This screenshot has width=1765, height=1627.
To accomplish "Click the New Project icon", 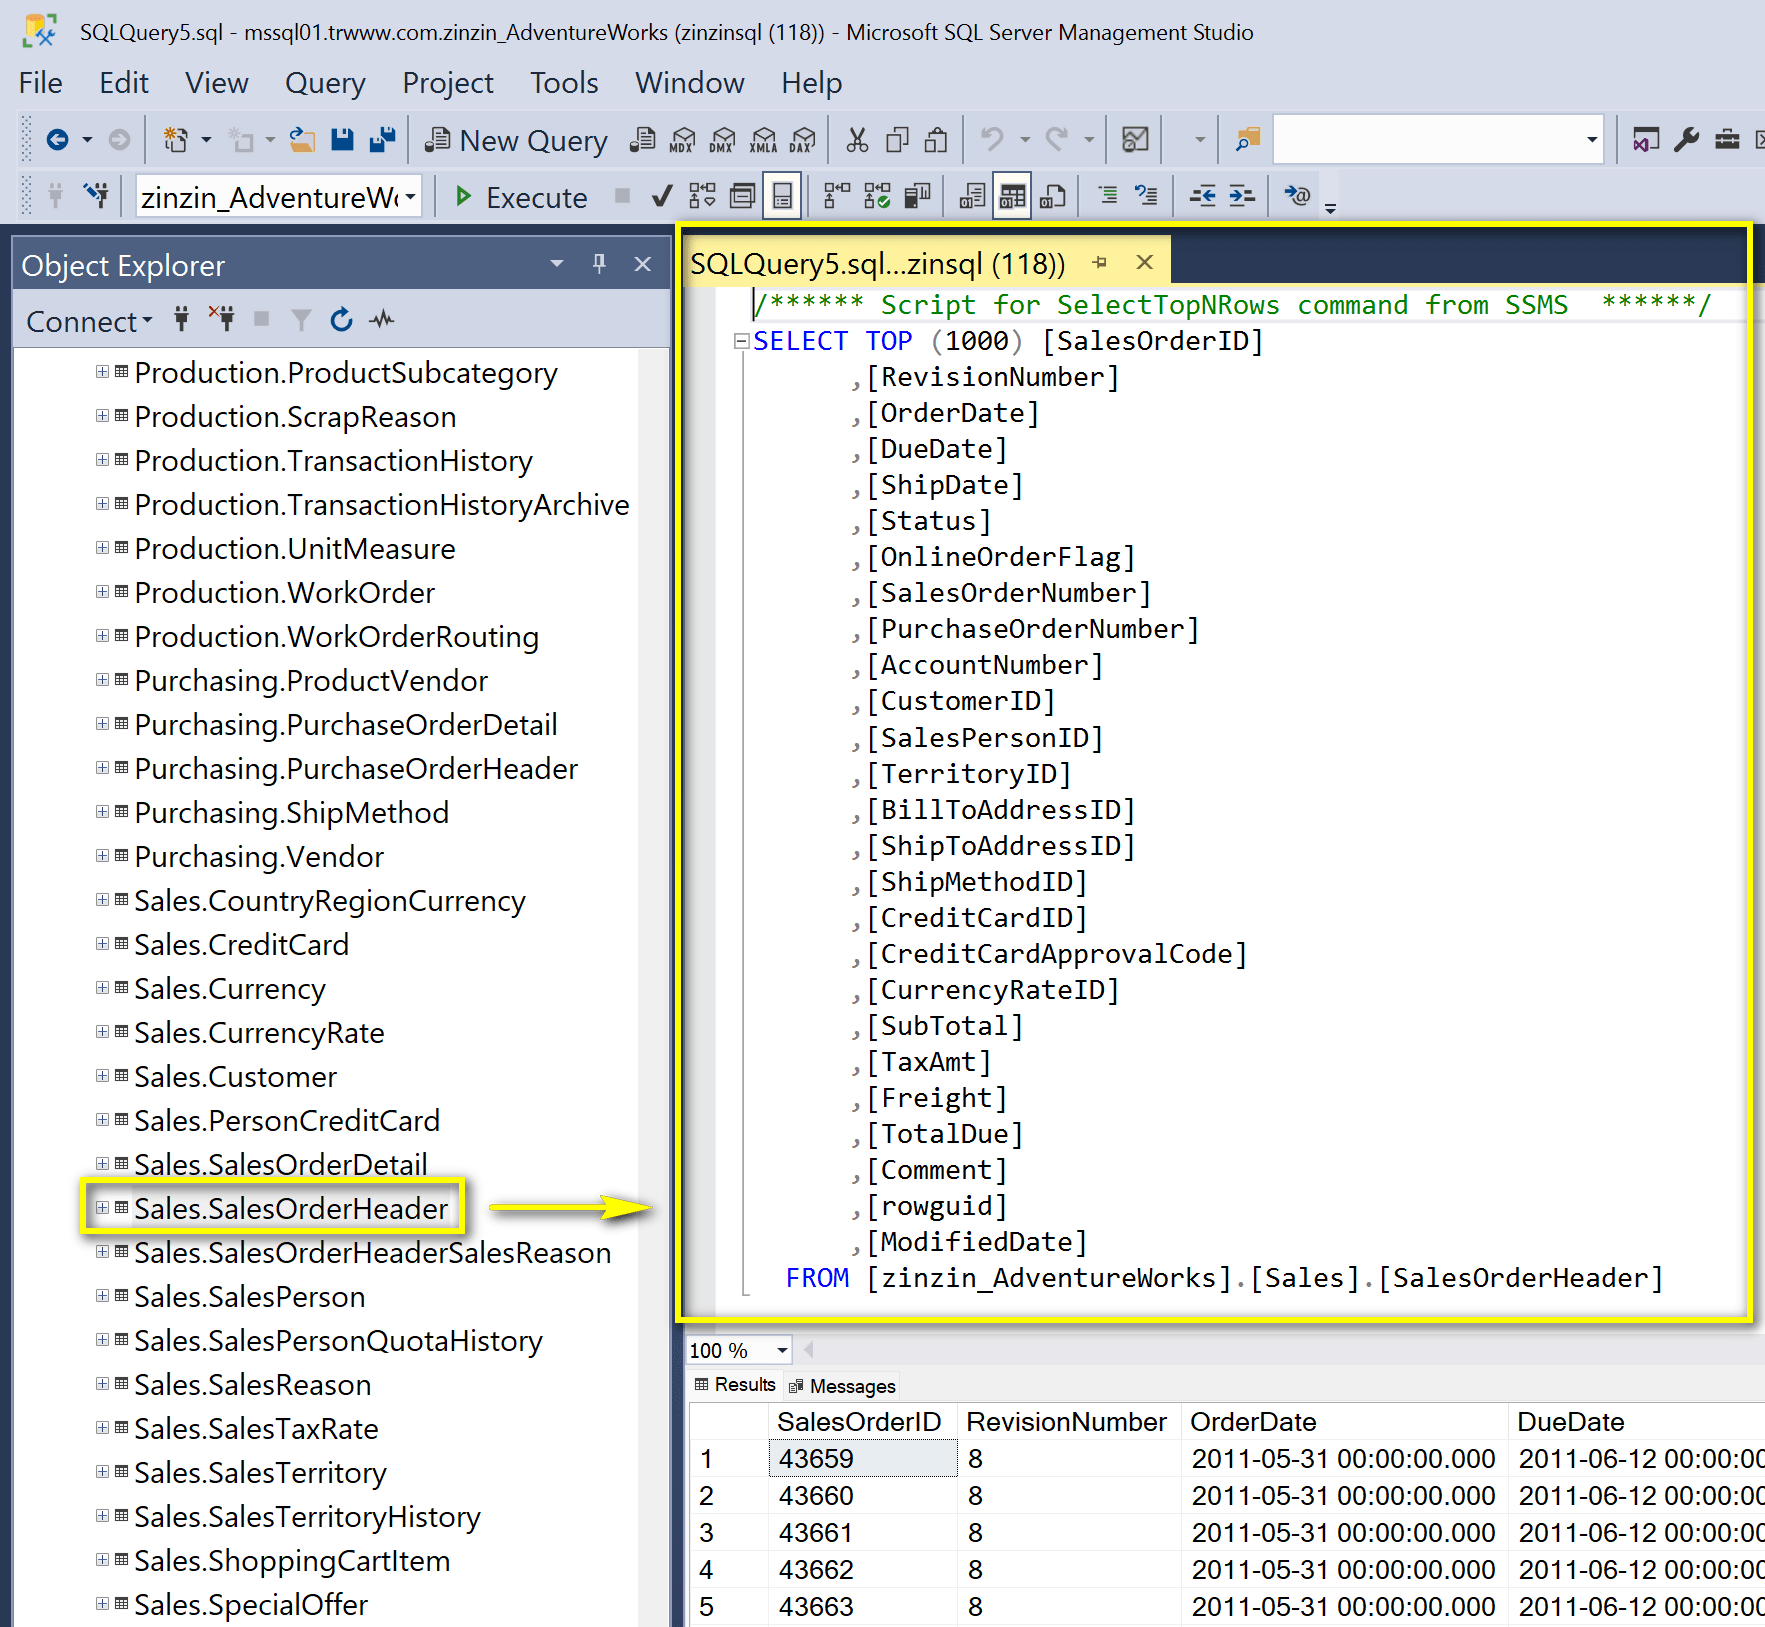I will (176, 139).
